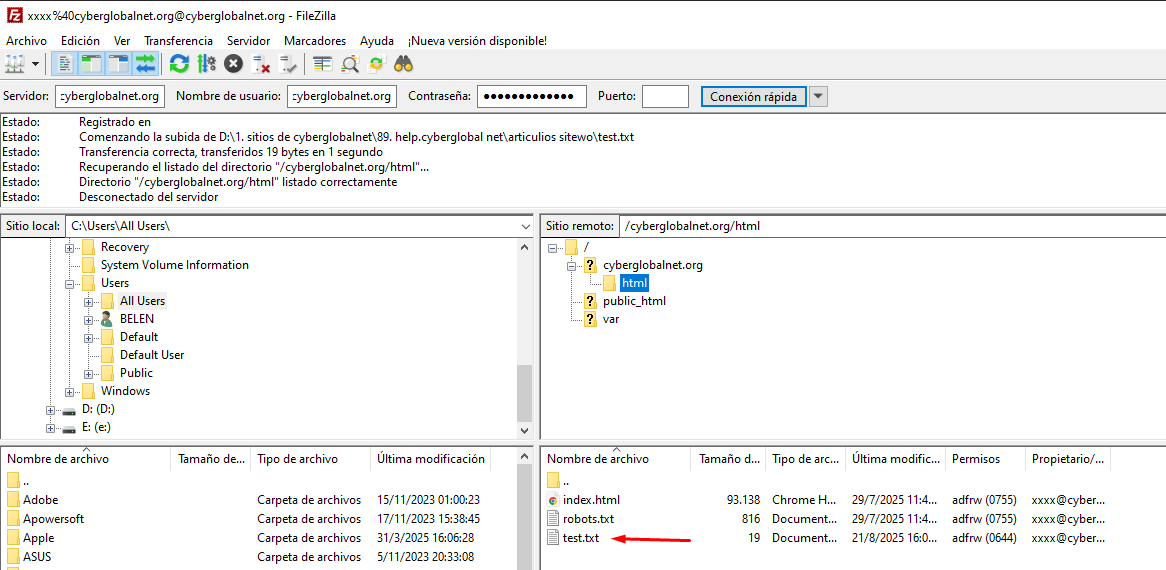1166x570 pixels.
Task: Sort remote files by Propietario column
Action: [x=1068, y=459]
